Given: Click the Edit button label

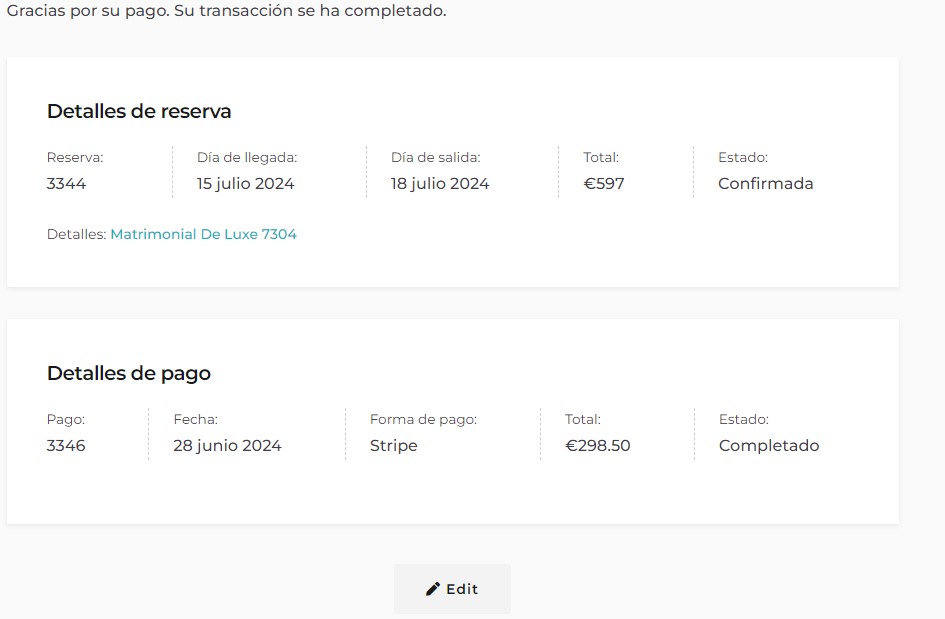Looking at the screenshot, I should pyautogui.click(x=462, y=589).
